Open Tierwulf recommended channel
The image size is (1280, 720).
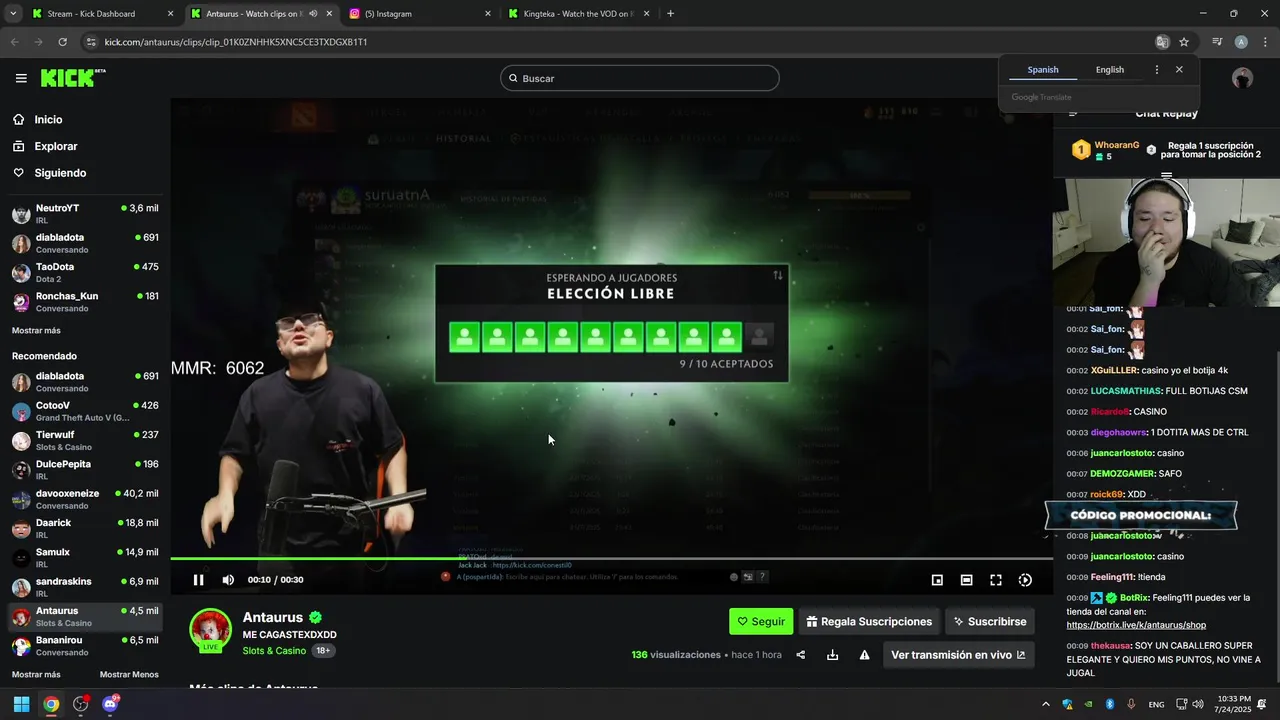pyautogui.click(x=85, y=441)
